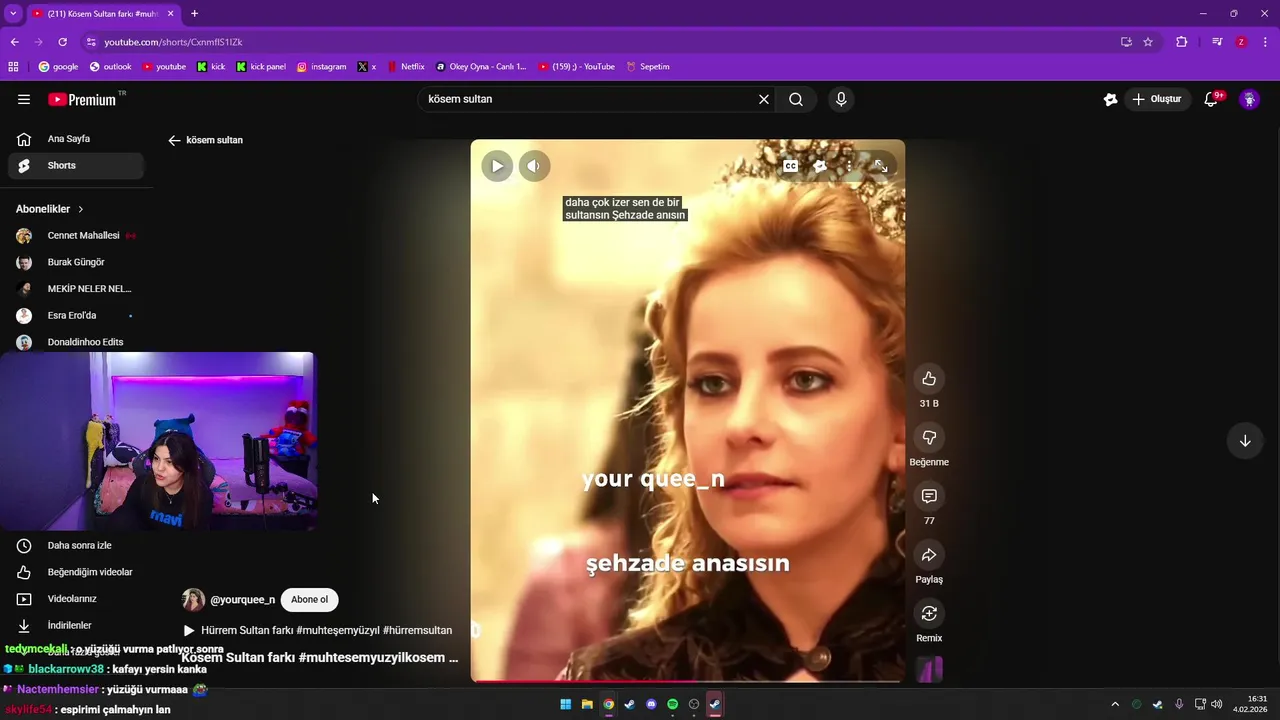Clear the kösem sultan search text
This screenshot has width=1280, height=720.
(x=764, y=99)
